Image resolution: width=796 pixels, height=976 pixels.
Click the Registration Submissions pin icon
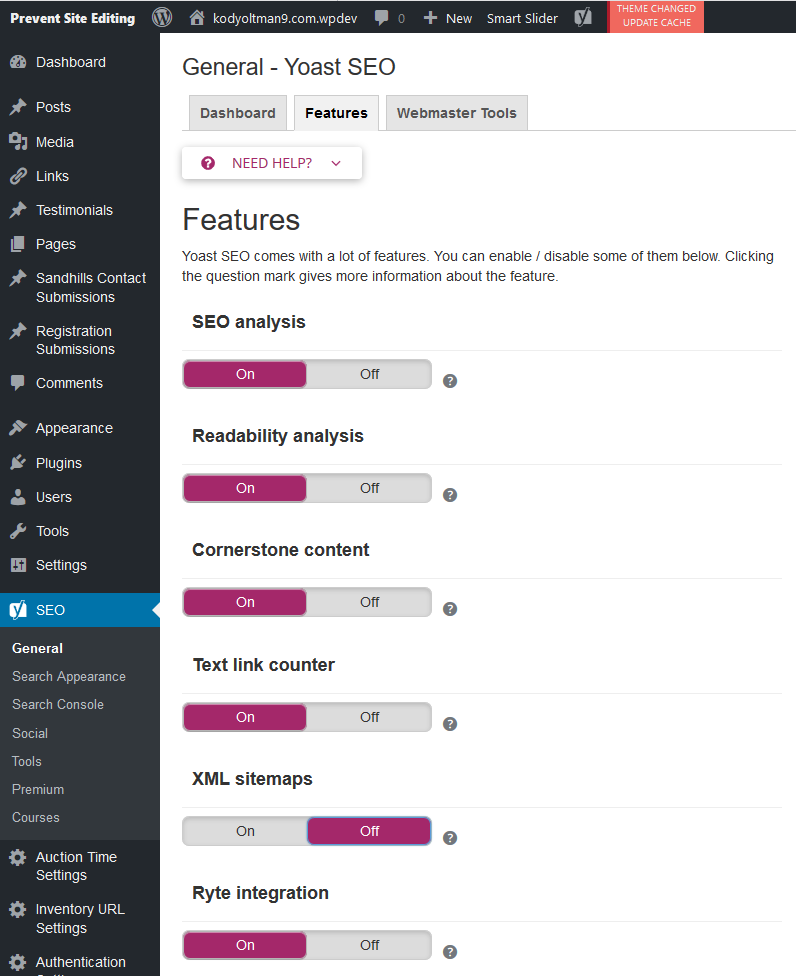click(18, 331)
